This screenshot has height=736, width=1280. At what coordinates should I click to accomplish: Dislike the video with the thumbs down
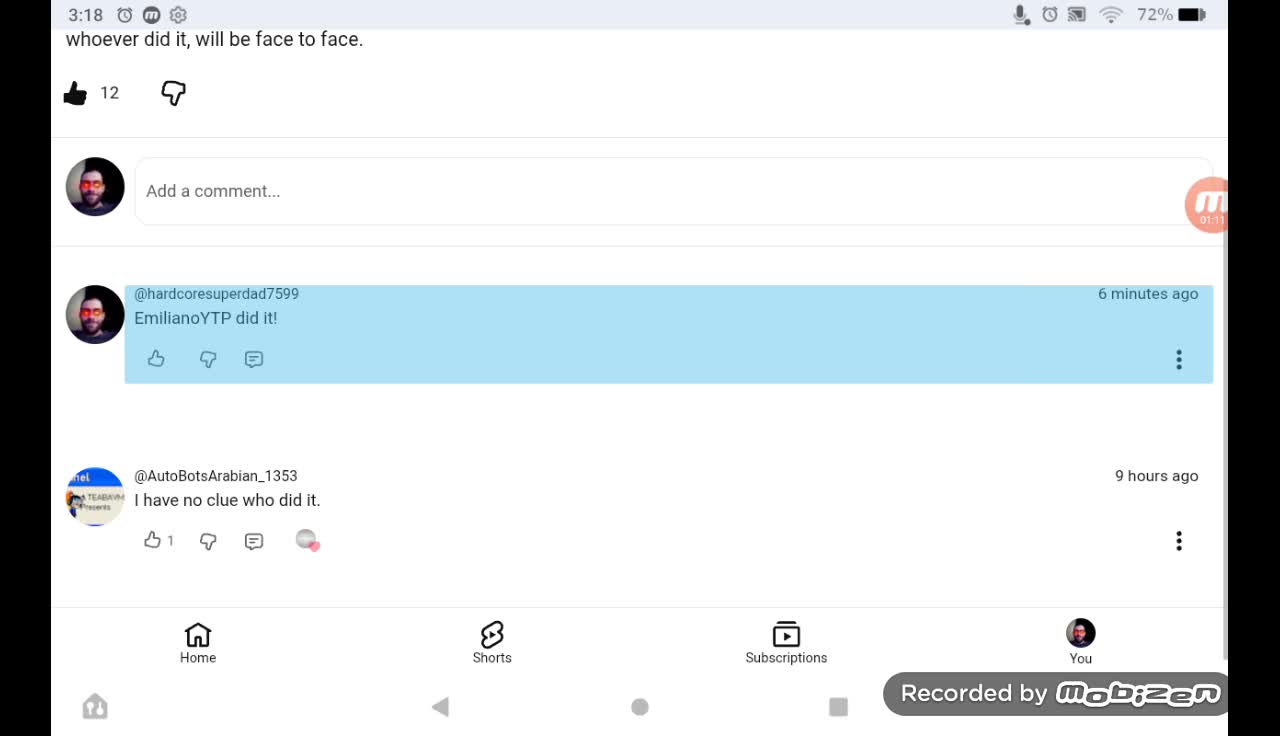[x=172, y=92]
